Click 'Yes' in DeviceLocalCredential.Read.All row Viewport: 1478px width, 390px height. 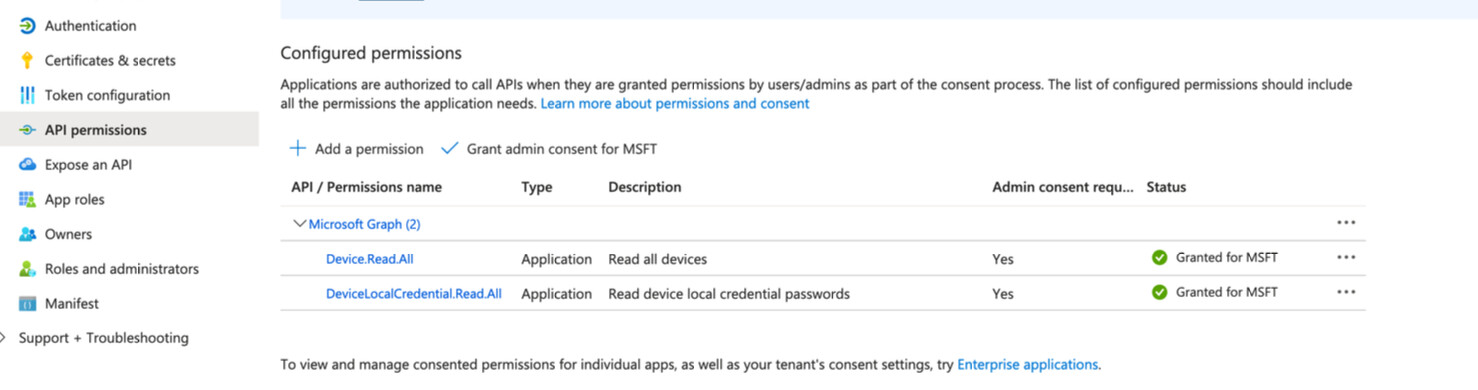point(1003,294)
